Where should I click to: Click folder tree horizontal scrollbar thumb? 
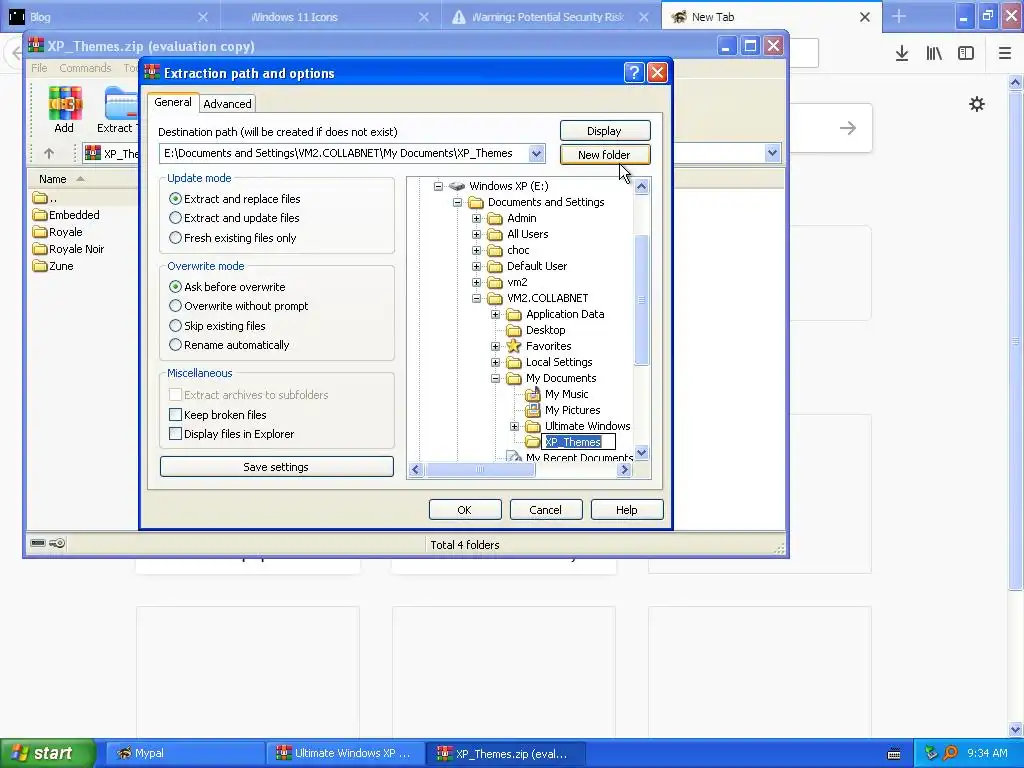click(480, 470)
